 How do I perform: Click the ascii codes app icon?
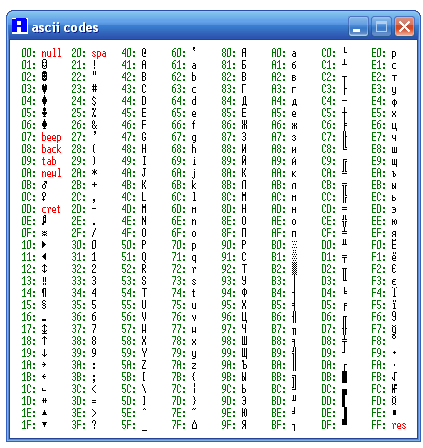point(20,26)
